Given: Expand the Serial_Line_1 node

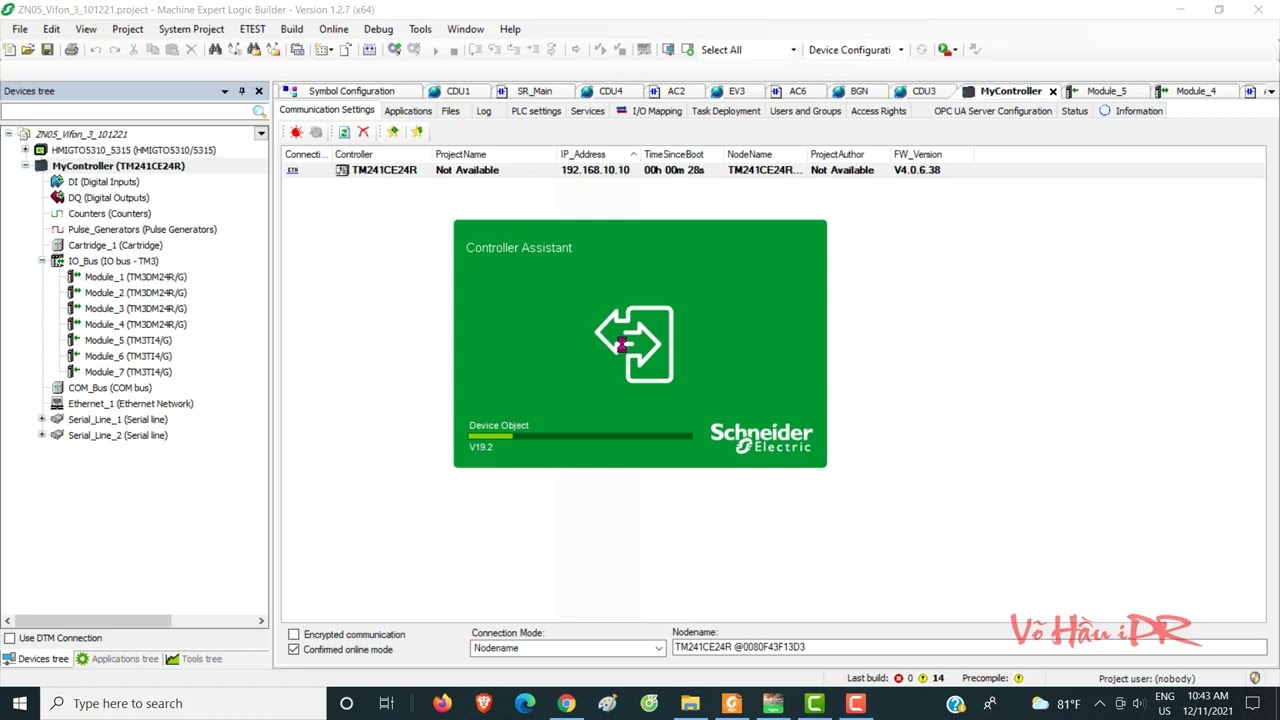Looking at the screenshot, I should point(42,419).
